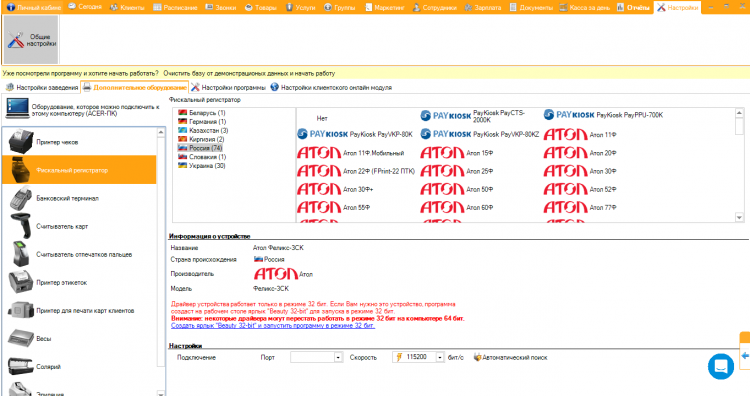Select Атол 77Ф registrar
The height and width of the screenshot is (396, 750).
(x=580, y=208)
